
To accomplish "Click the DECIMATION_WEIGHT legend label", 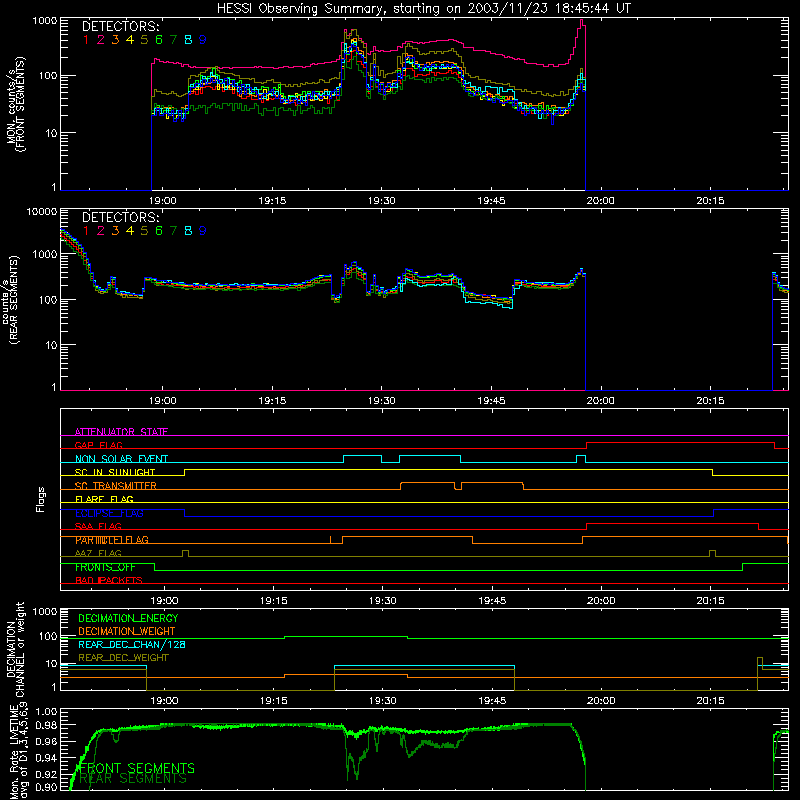I will 127,631.
